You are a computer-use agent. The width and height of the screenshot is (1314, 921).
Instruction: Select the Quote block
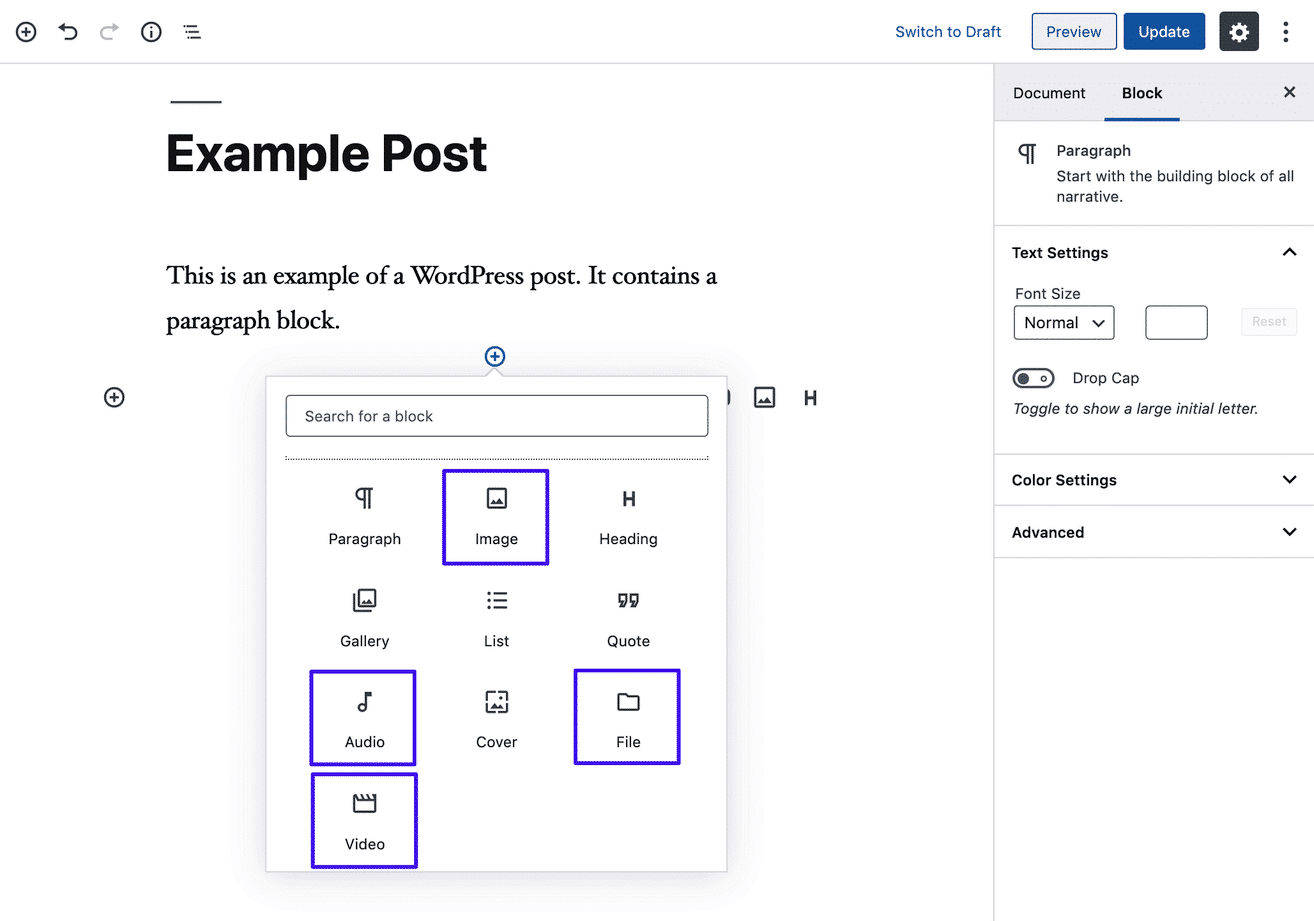[627, 617]
